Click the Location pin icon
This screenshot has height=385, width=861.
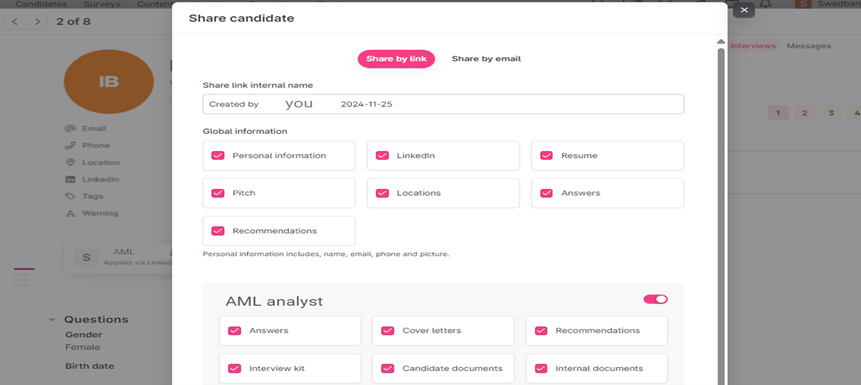(70, 163)
